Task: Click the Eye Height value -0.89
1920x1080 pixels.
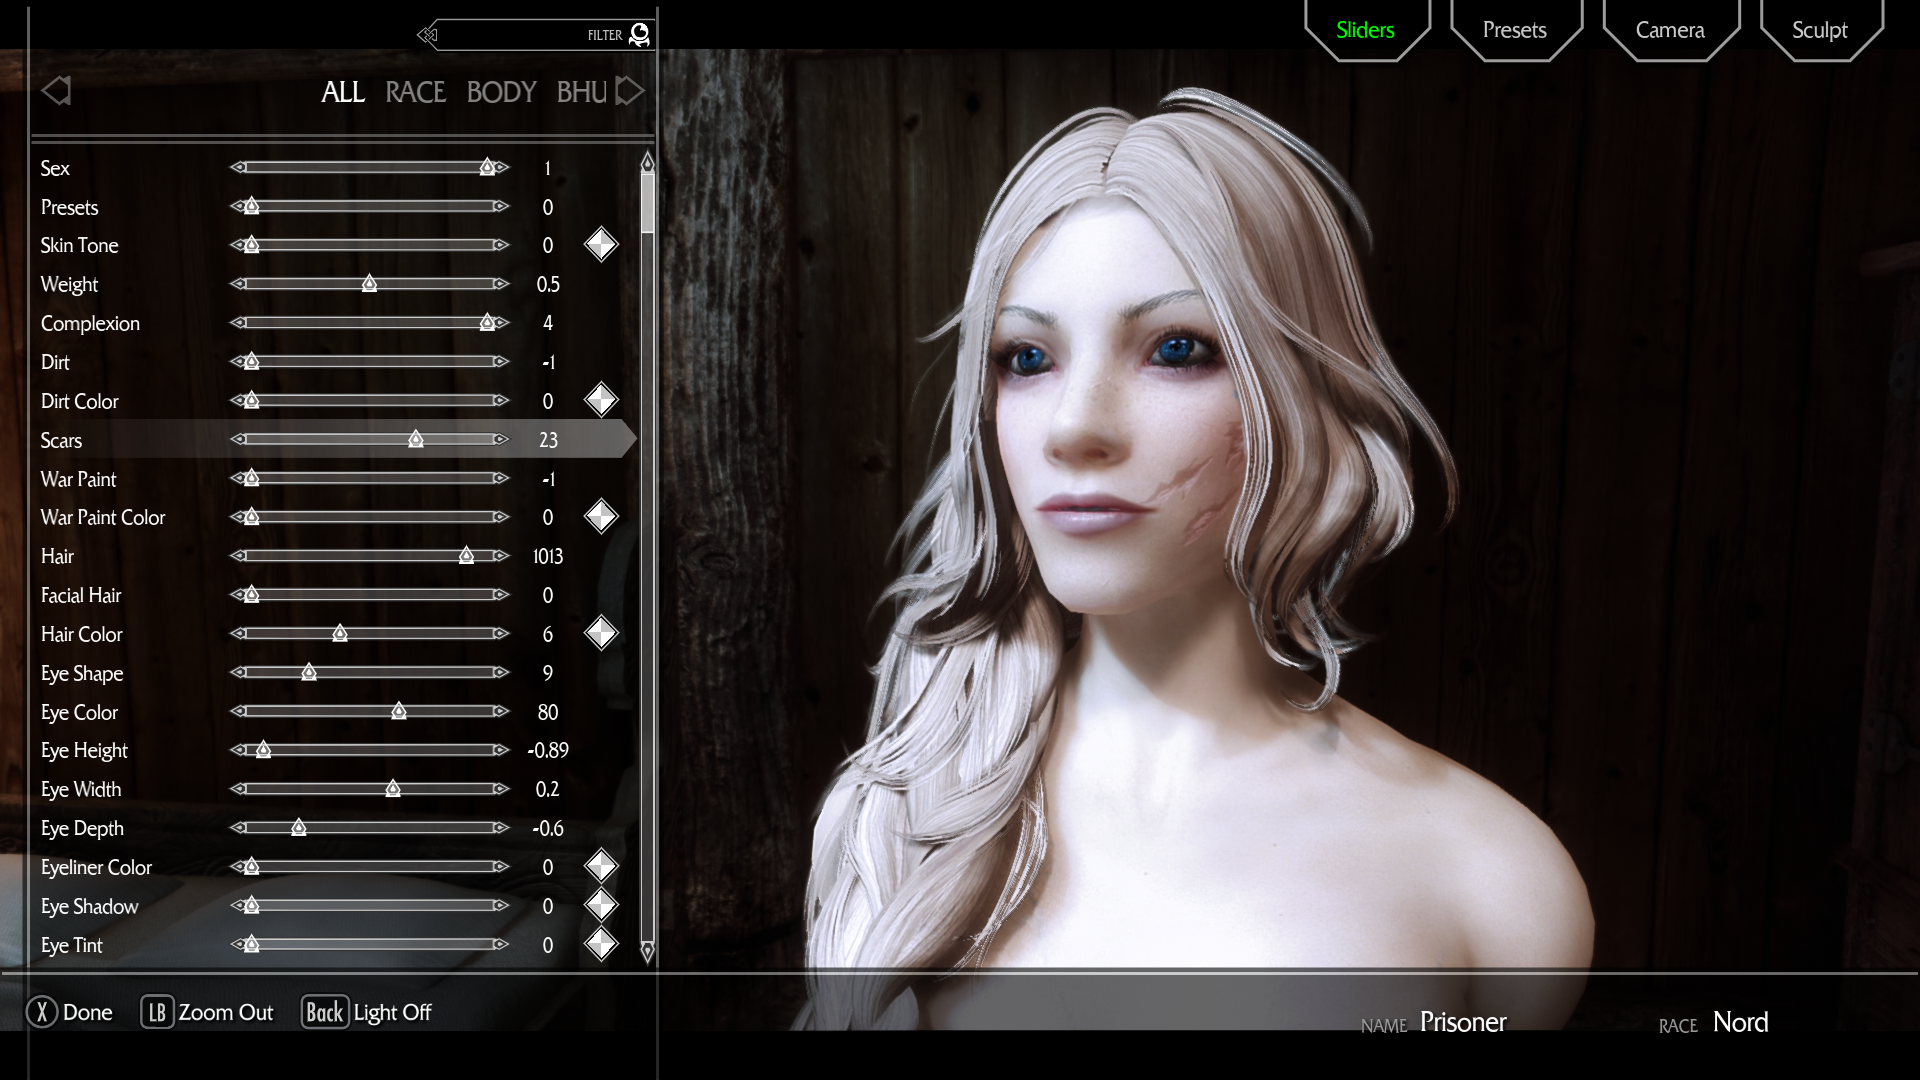Action: [x=548, y=750]
